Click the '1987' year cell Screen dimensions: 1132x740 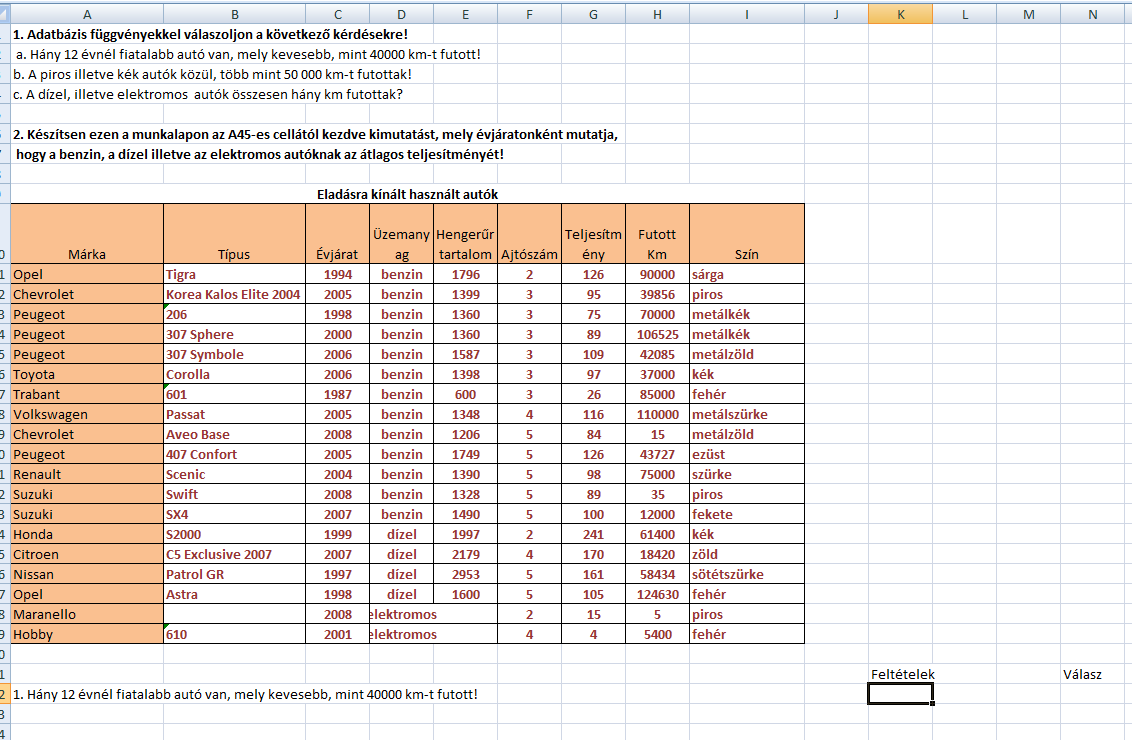click(x=337, y=394)
